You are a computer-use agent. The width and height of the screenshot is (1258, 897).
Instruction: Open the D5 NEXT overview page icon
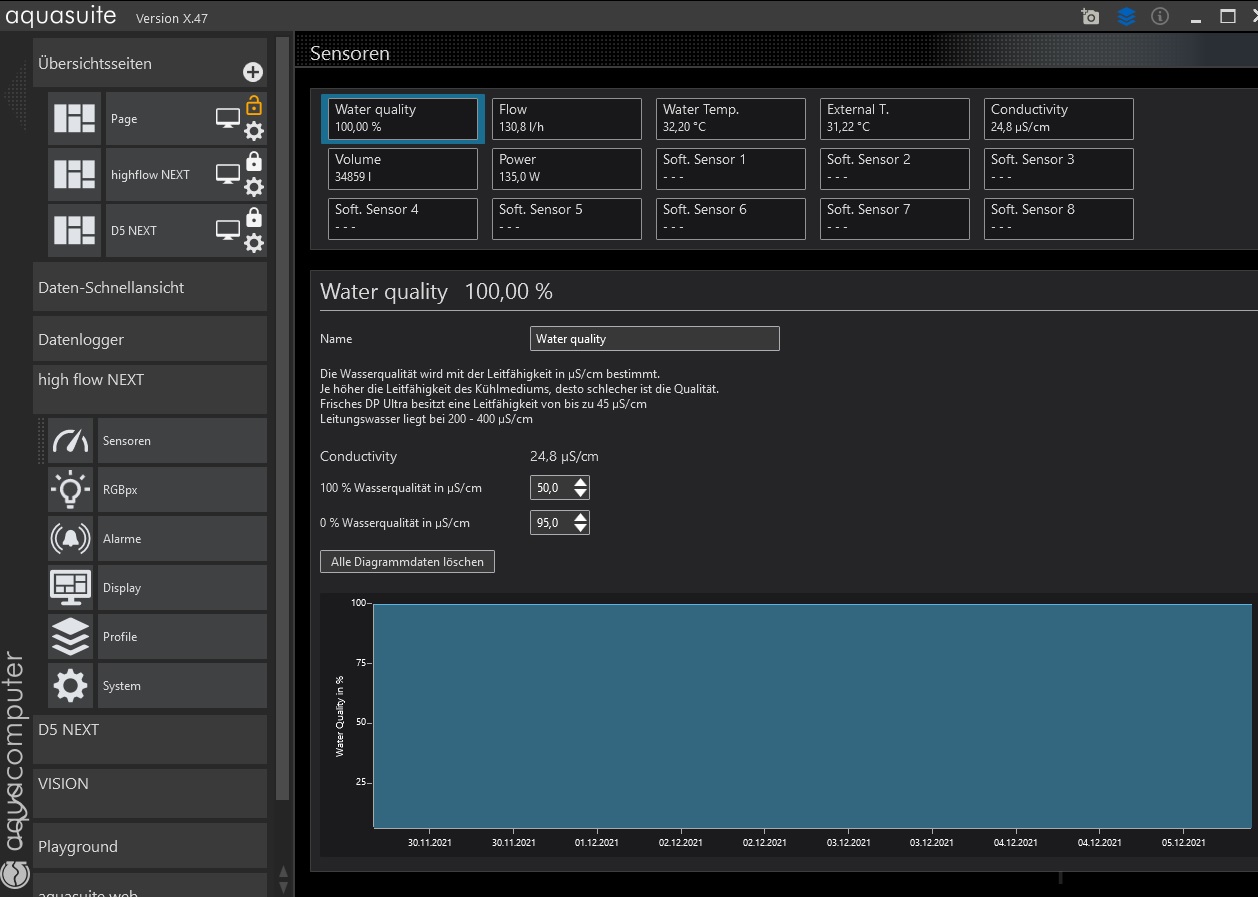75,230
